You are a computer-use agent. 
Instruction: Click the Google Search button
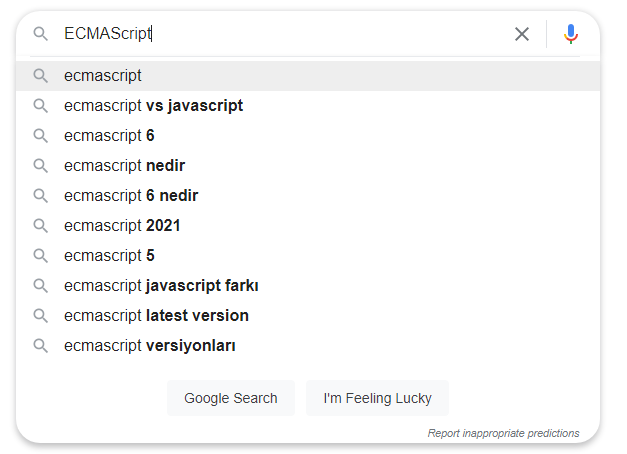click(231, 398)
